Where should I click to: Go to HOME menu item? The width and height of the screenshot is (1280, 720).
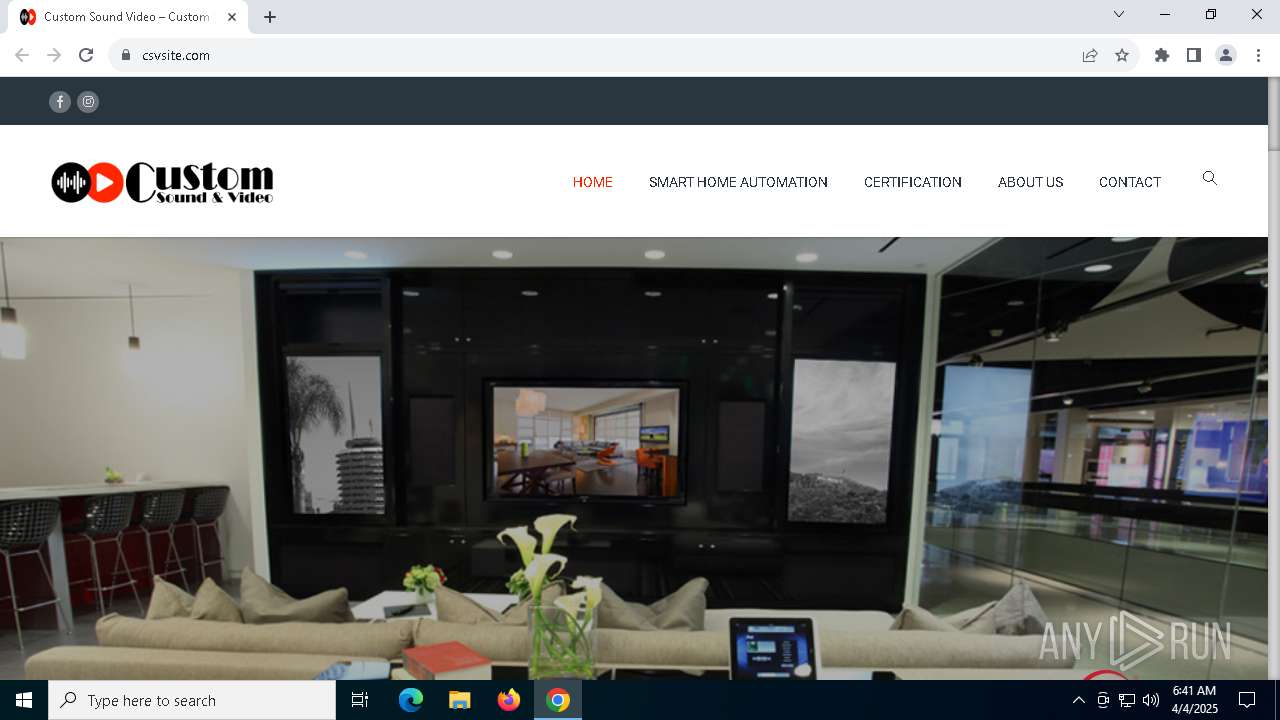[x=592, y=182]
